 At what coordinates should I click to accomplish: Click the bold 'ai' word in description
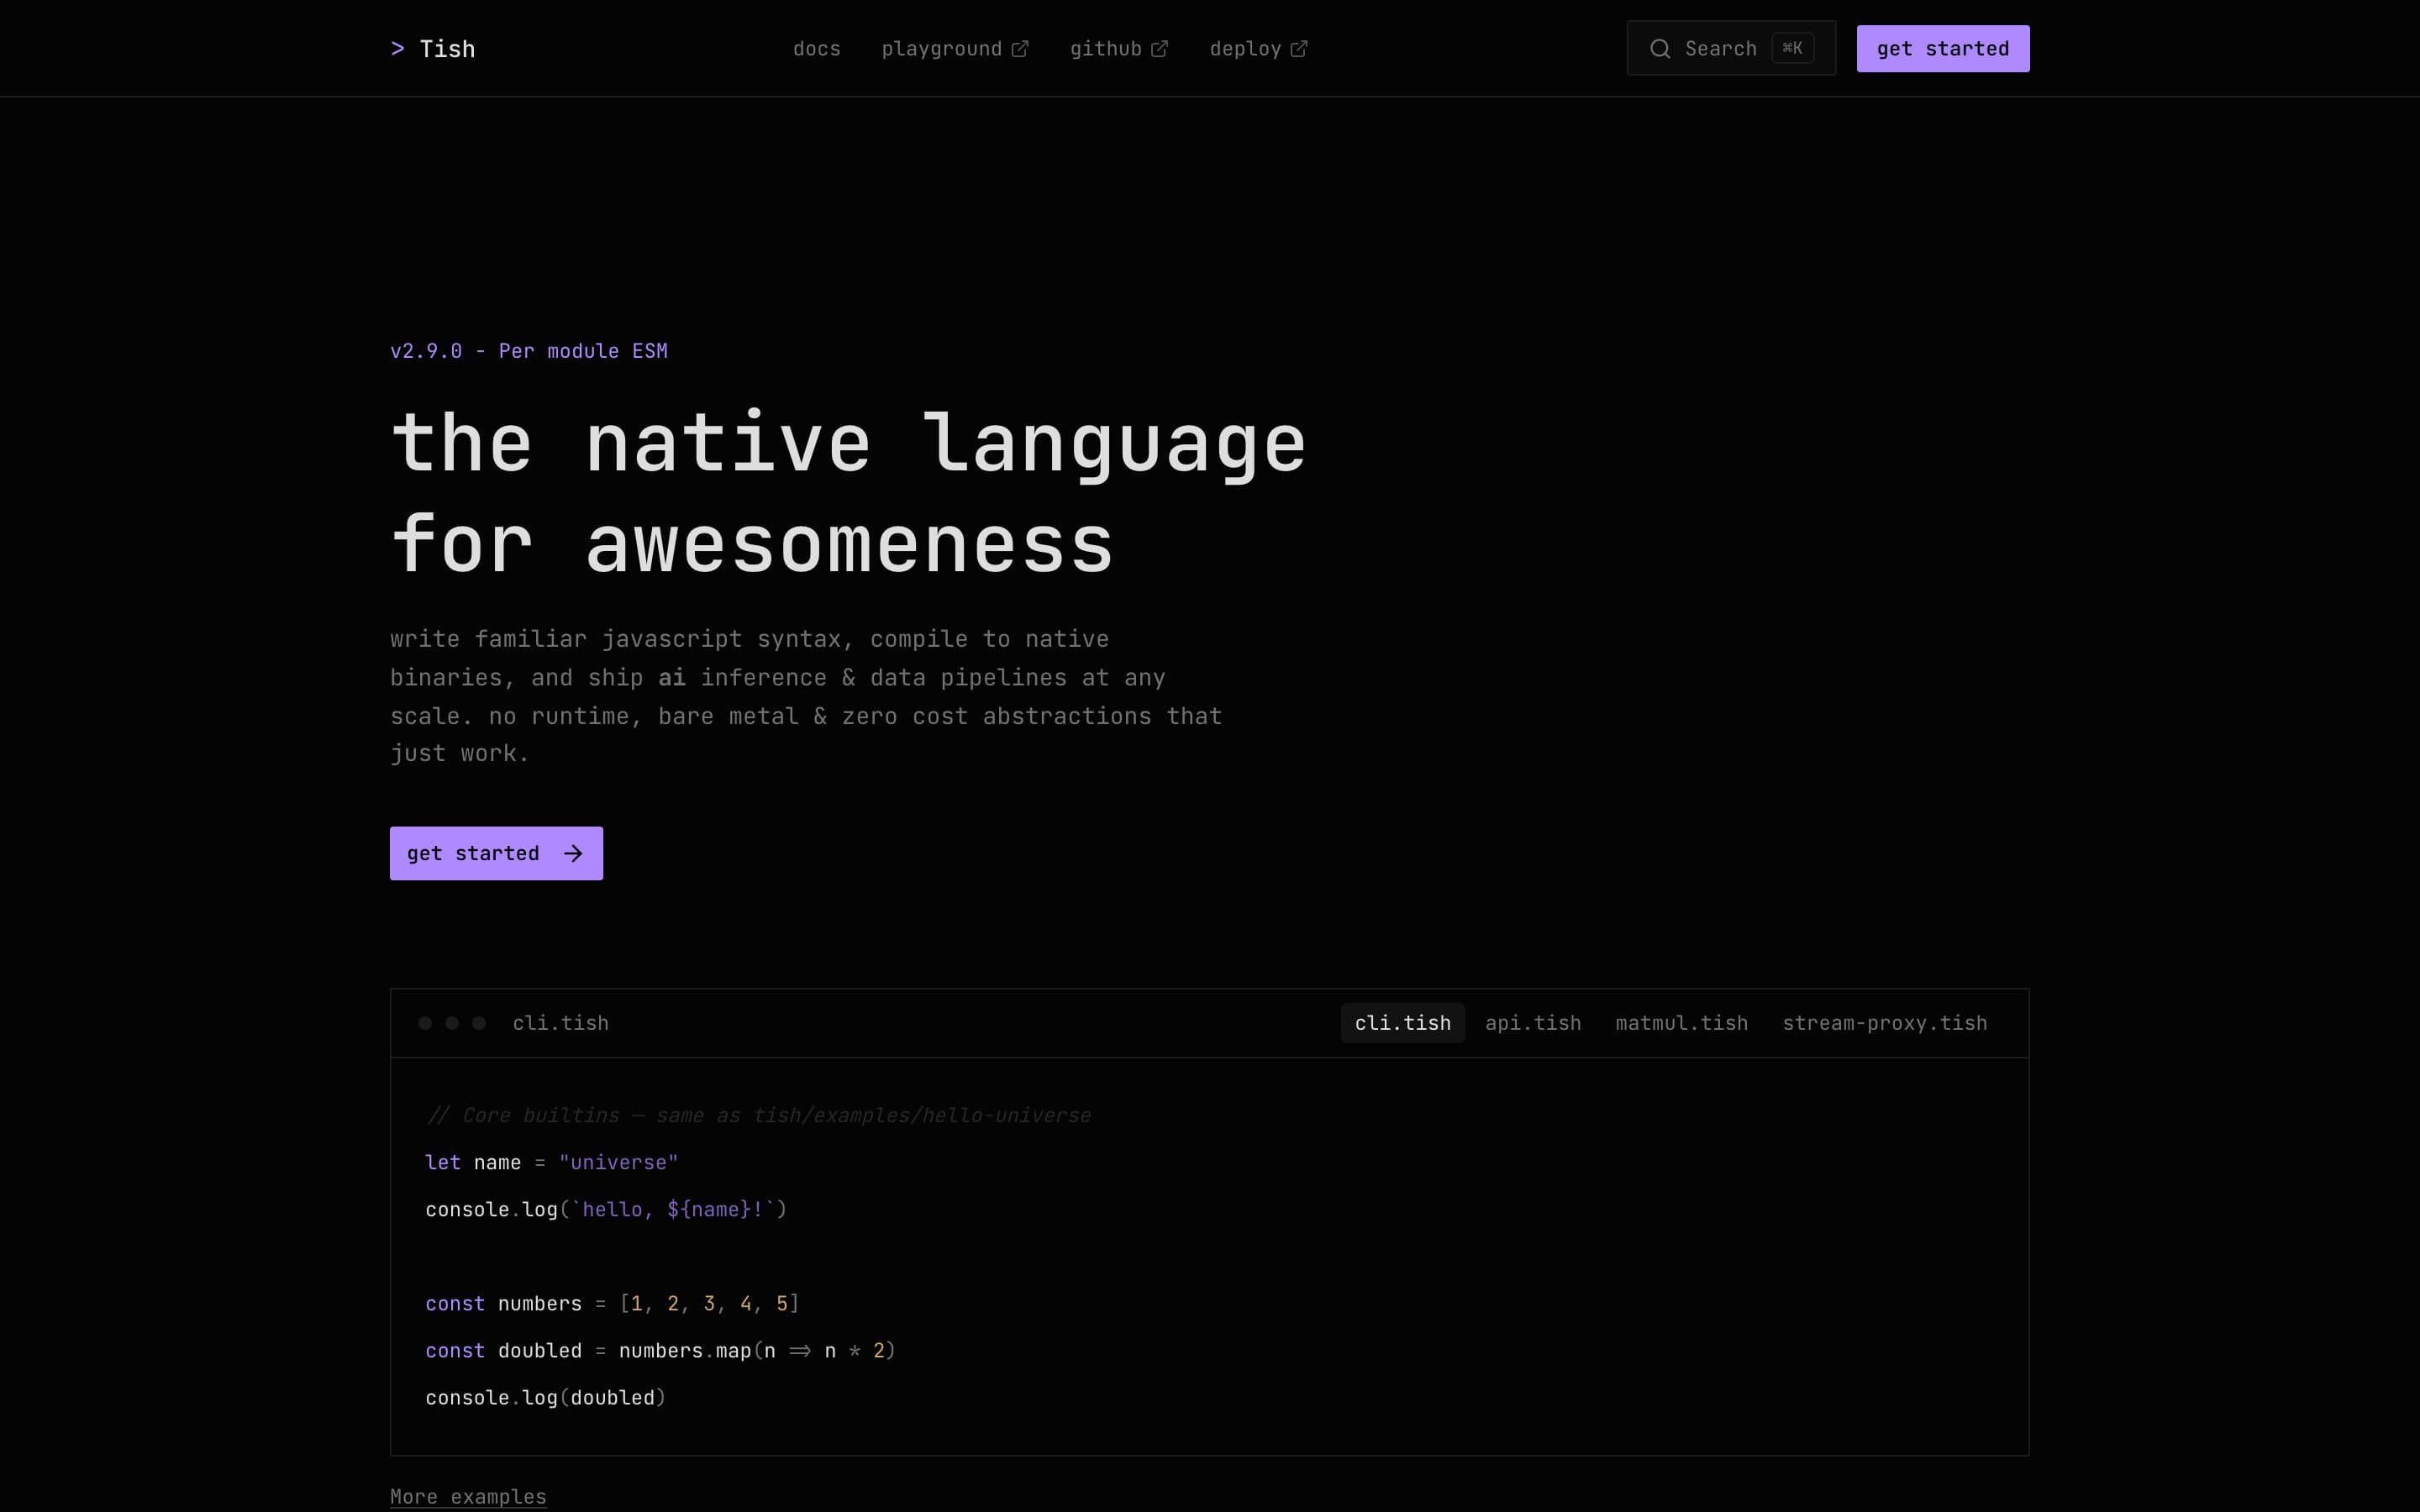[x=671, y=677]
